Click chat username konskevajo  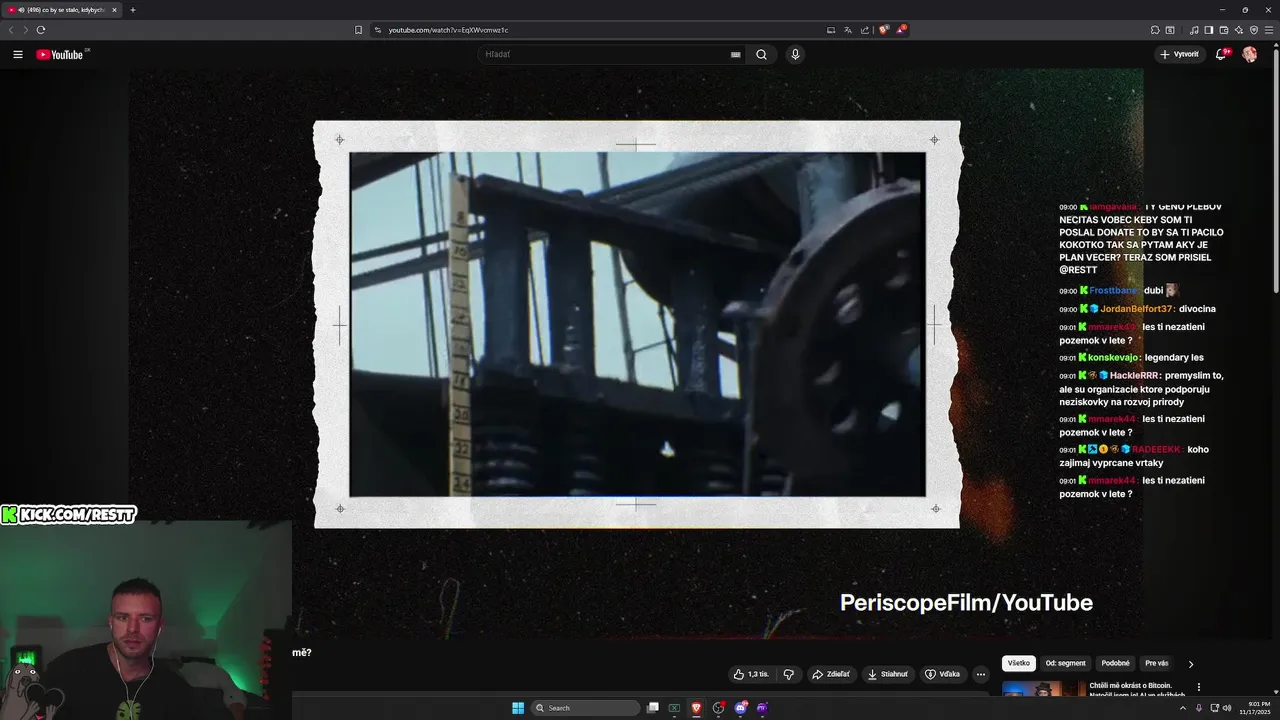tap(1115, 357)
